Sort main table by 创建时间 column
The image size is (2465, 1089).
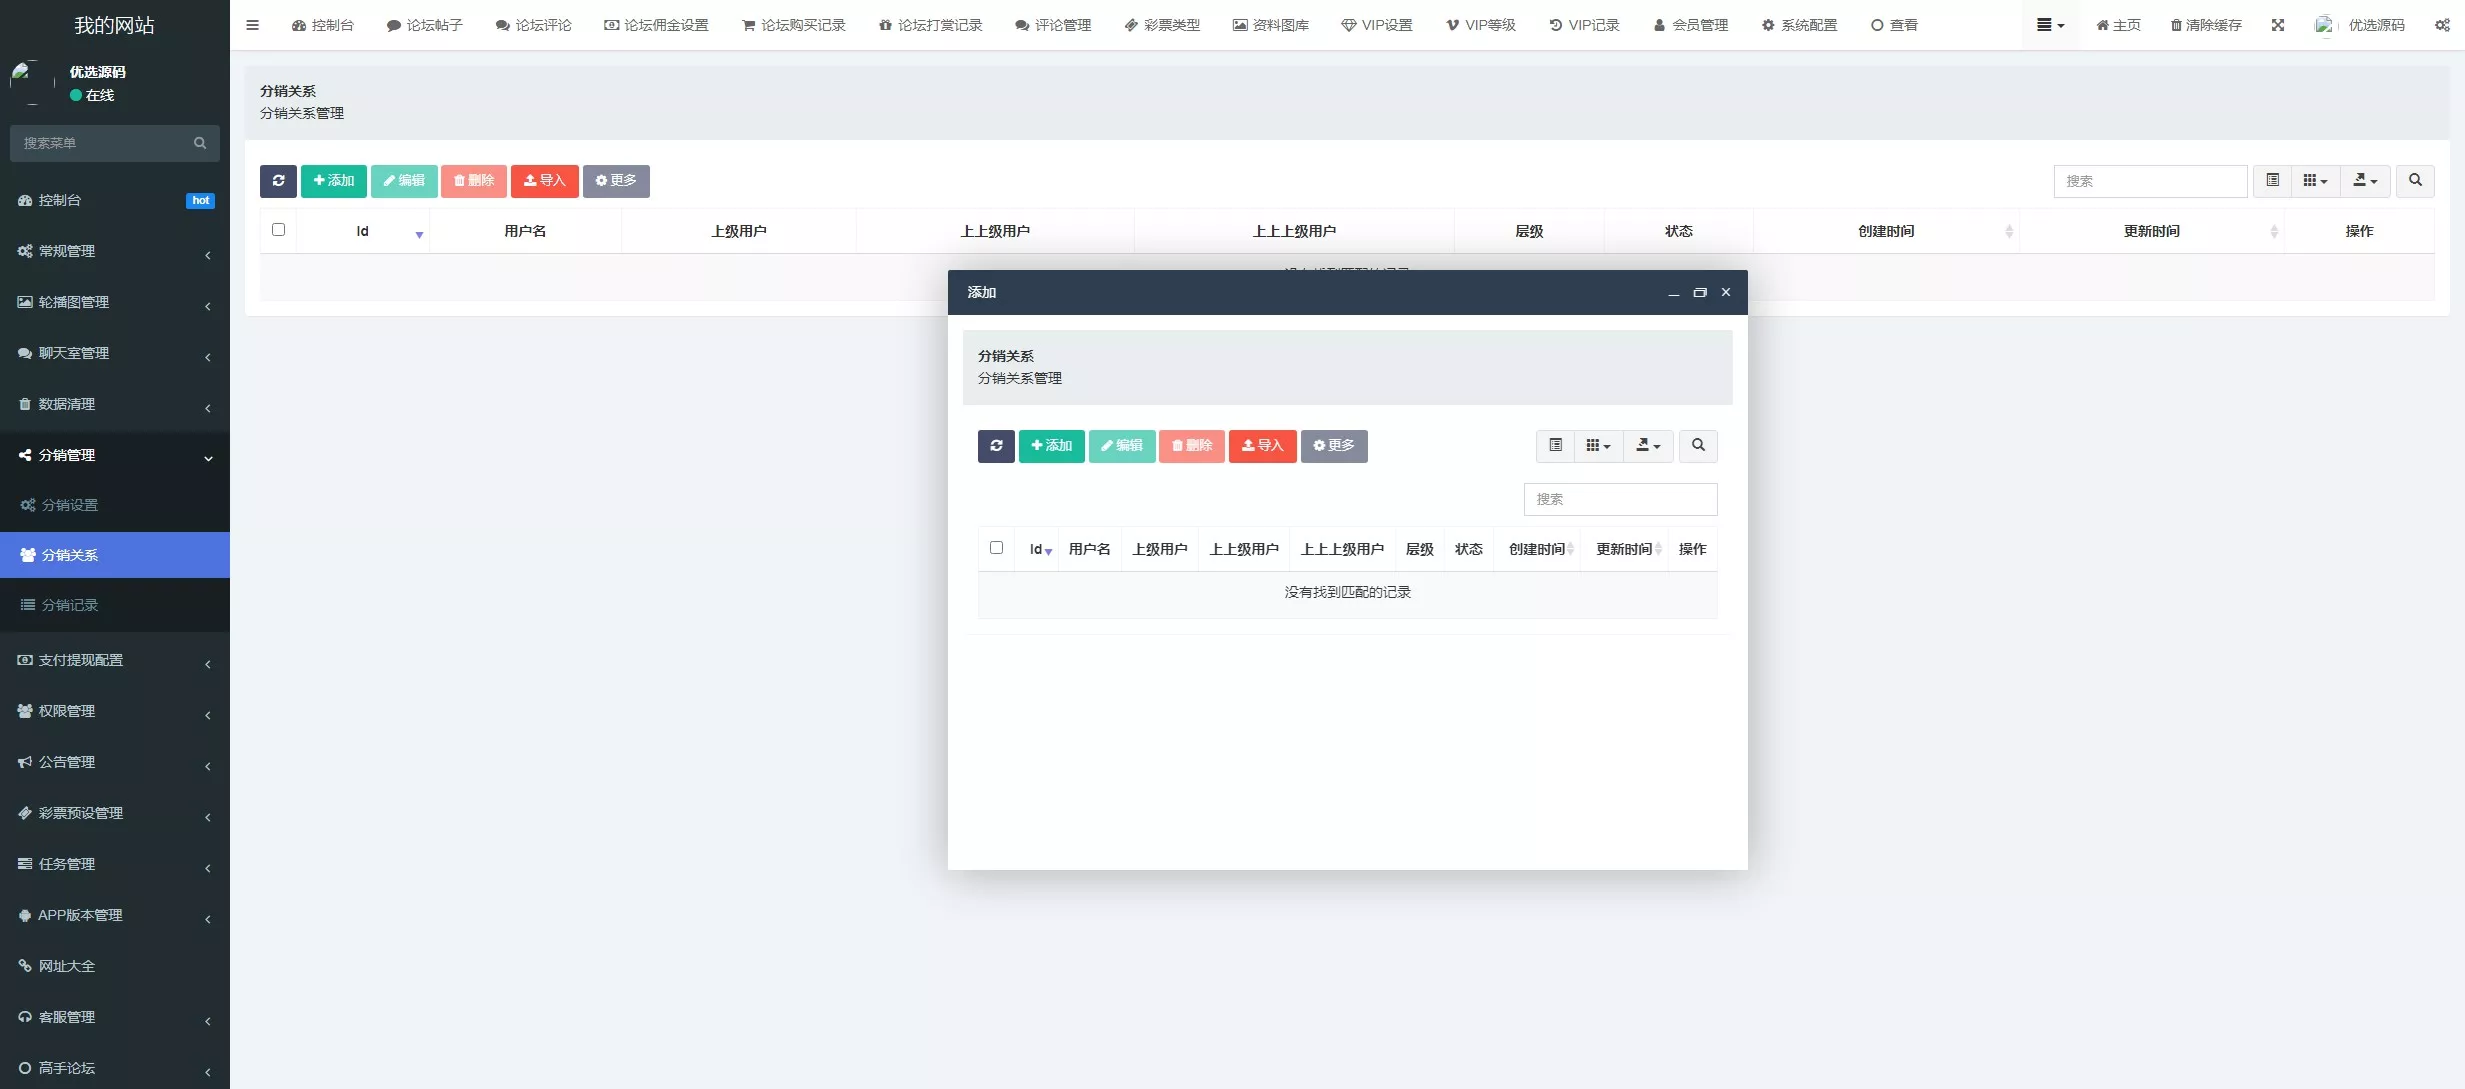tap(1886, 231)
